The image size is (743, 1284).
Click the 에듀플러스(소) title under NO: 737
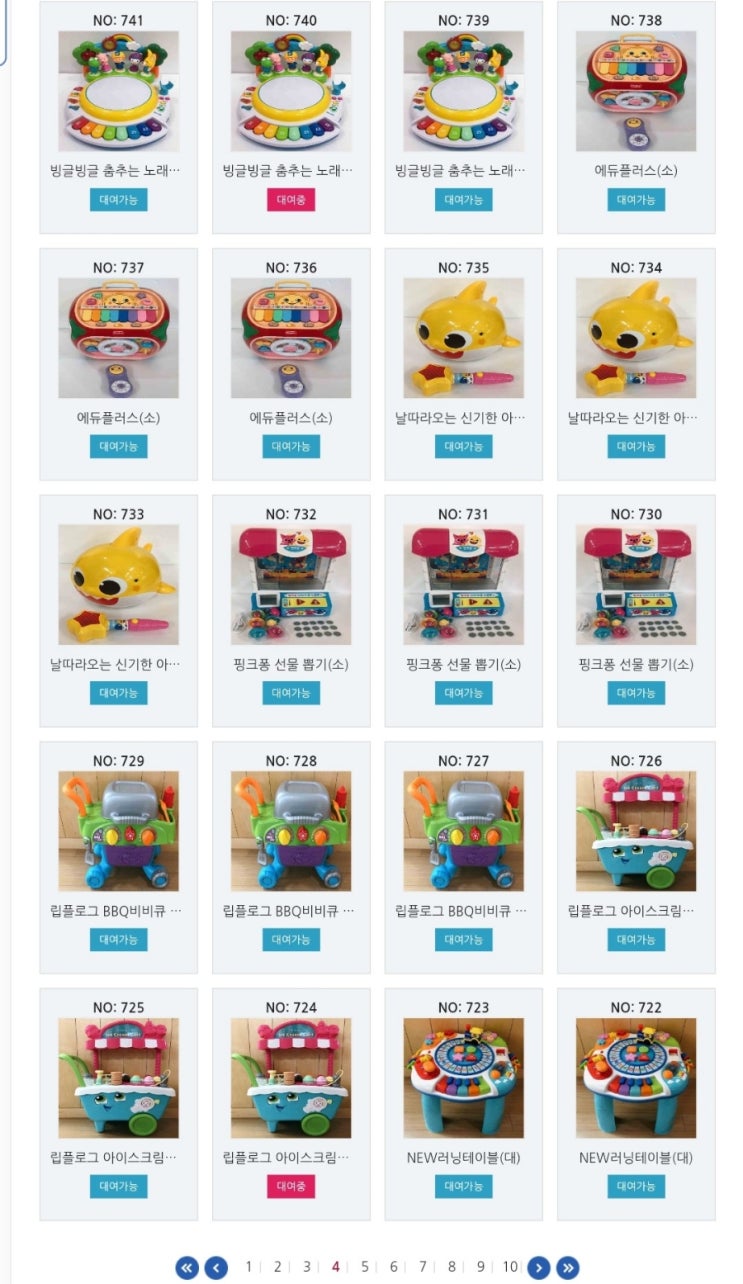click(x=118, y=417)
